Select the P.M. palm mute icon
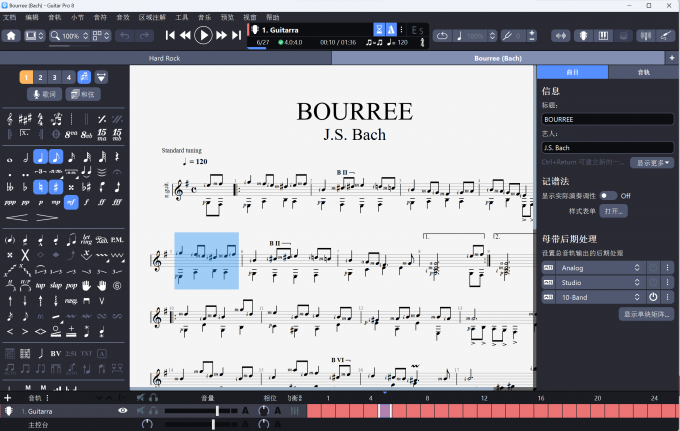 (x=117, y=240)
